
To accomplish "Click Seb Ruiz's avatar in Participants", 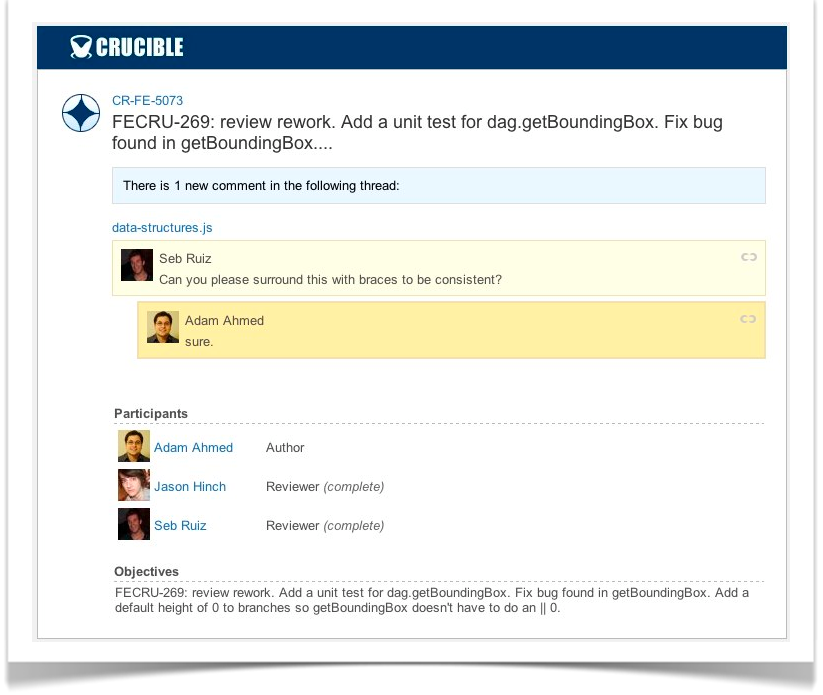I will coord(134,525).
